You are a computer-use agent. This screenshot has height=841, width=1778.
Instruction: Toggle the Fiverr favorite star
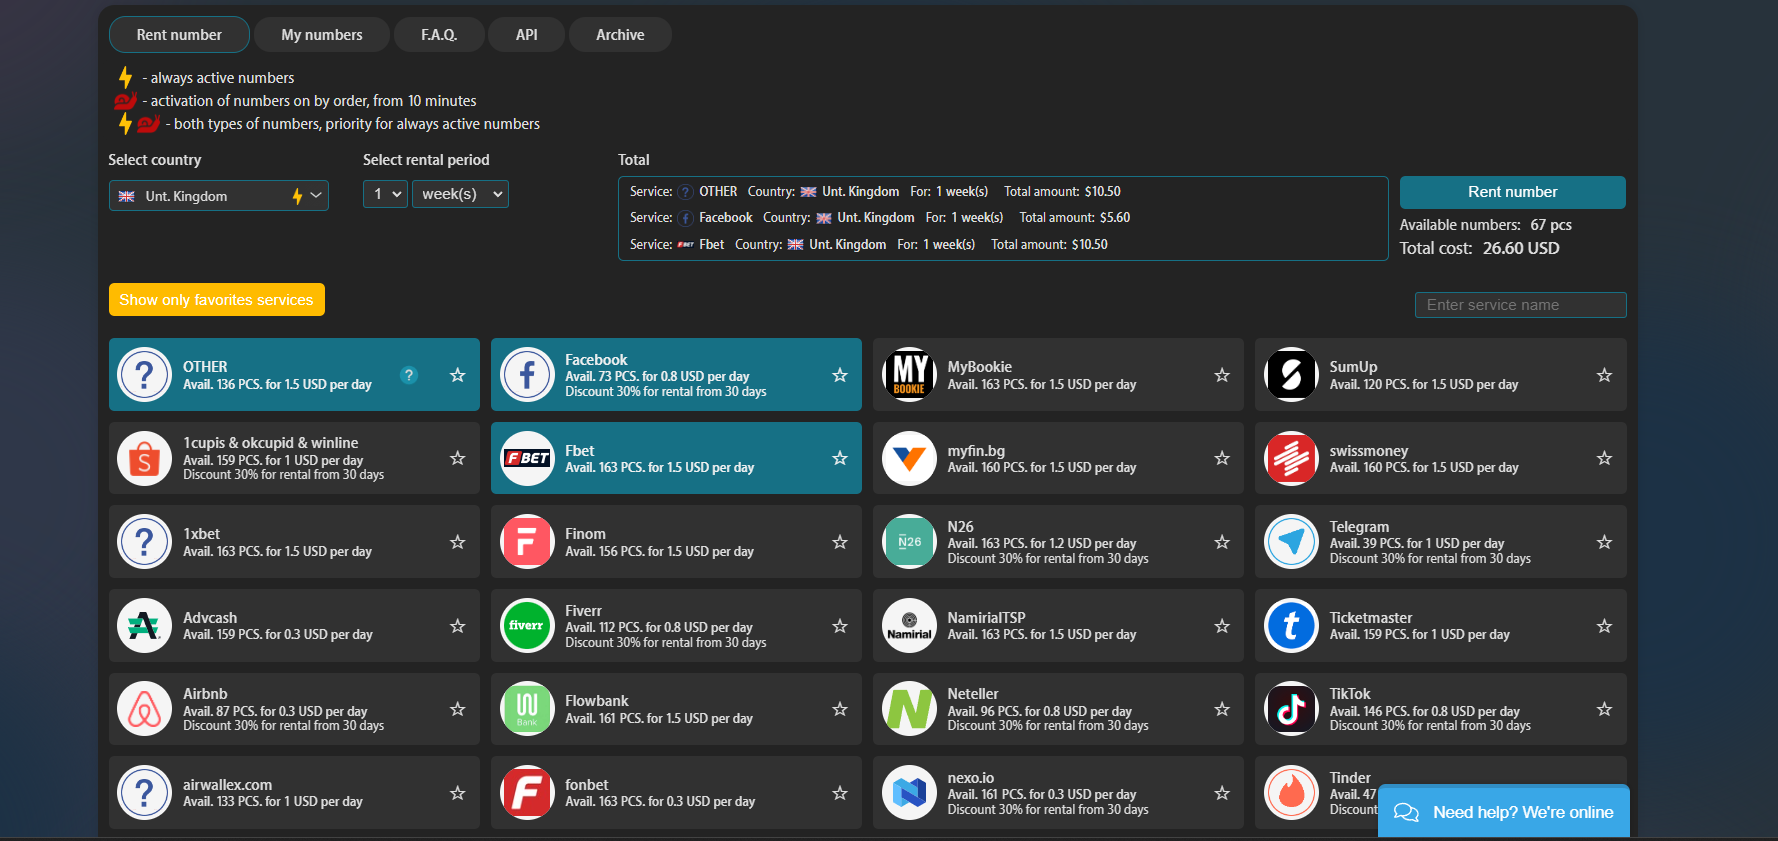840,626
